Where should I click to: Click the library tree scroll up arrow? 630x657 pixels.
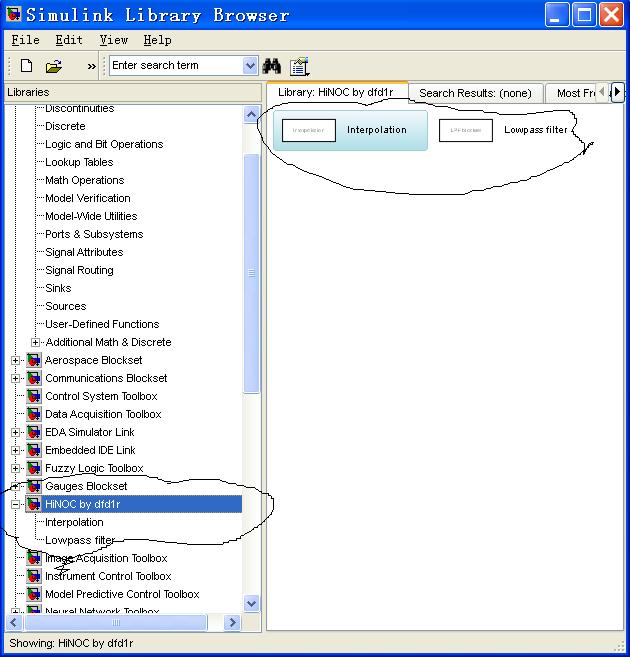coord(251,114)
